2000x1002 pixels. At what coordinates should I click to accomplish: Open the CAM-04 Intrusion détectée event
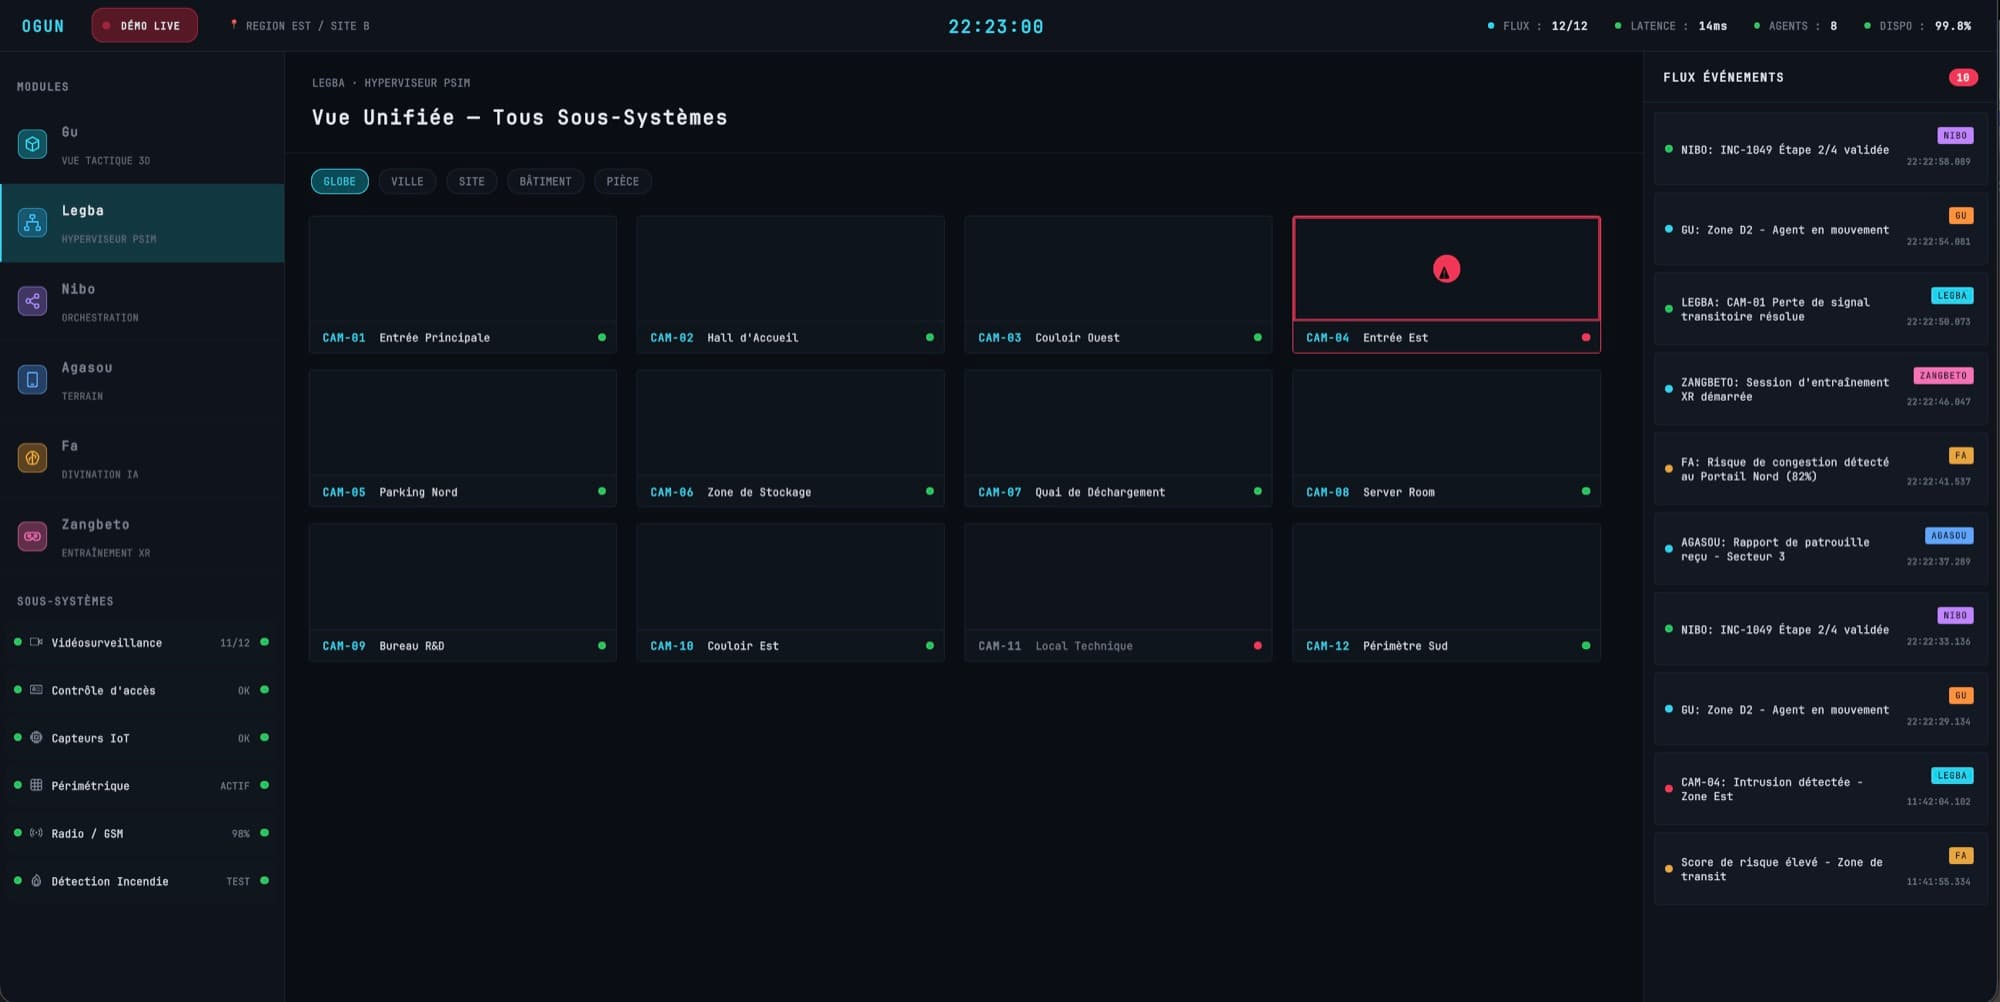[1820, 789]
